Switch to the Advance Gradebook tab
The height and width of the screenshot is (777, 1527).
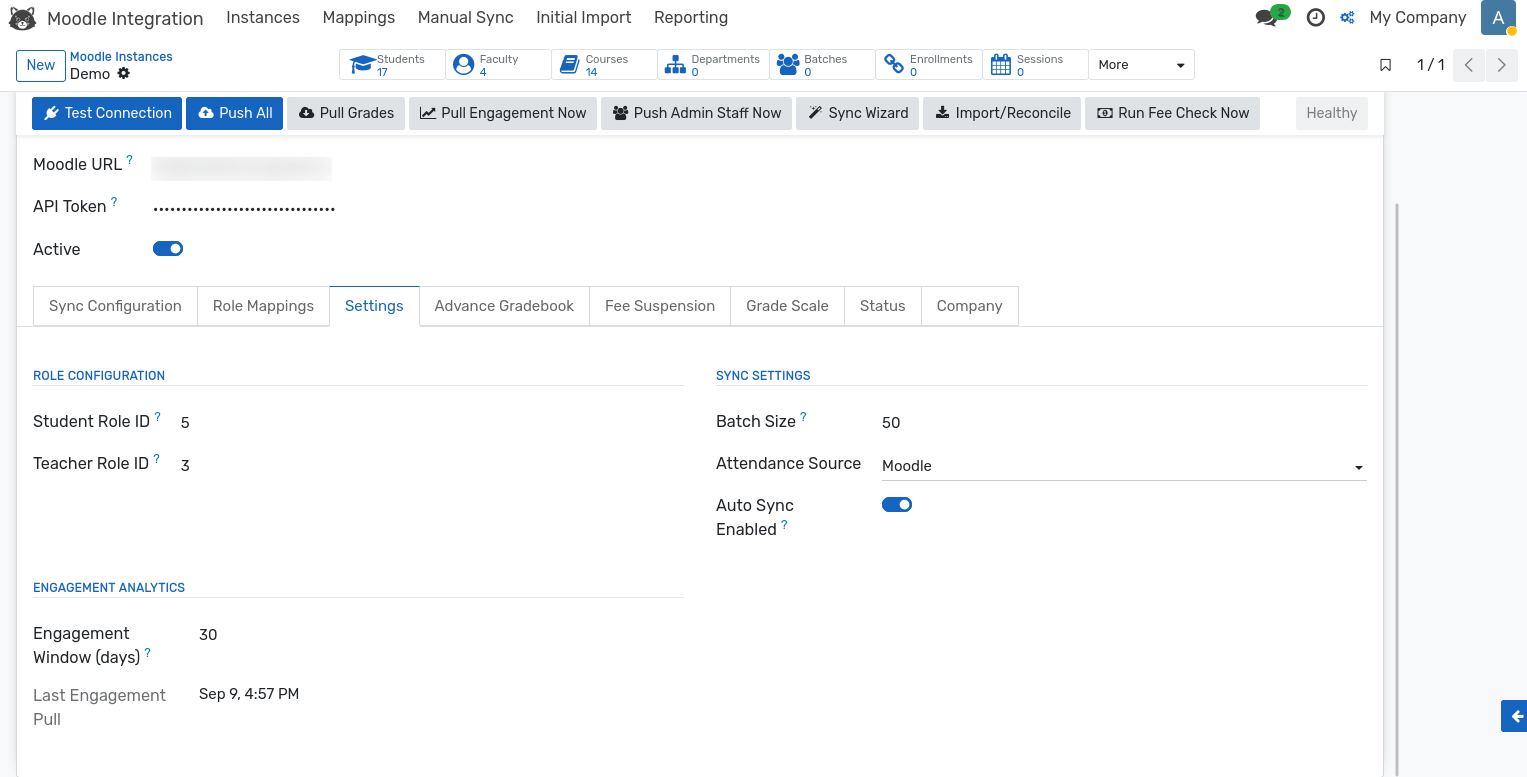(x=504, y=306)
